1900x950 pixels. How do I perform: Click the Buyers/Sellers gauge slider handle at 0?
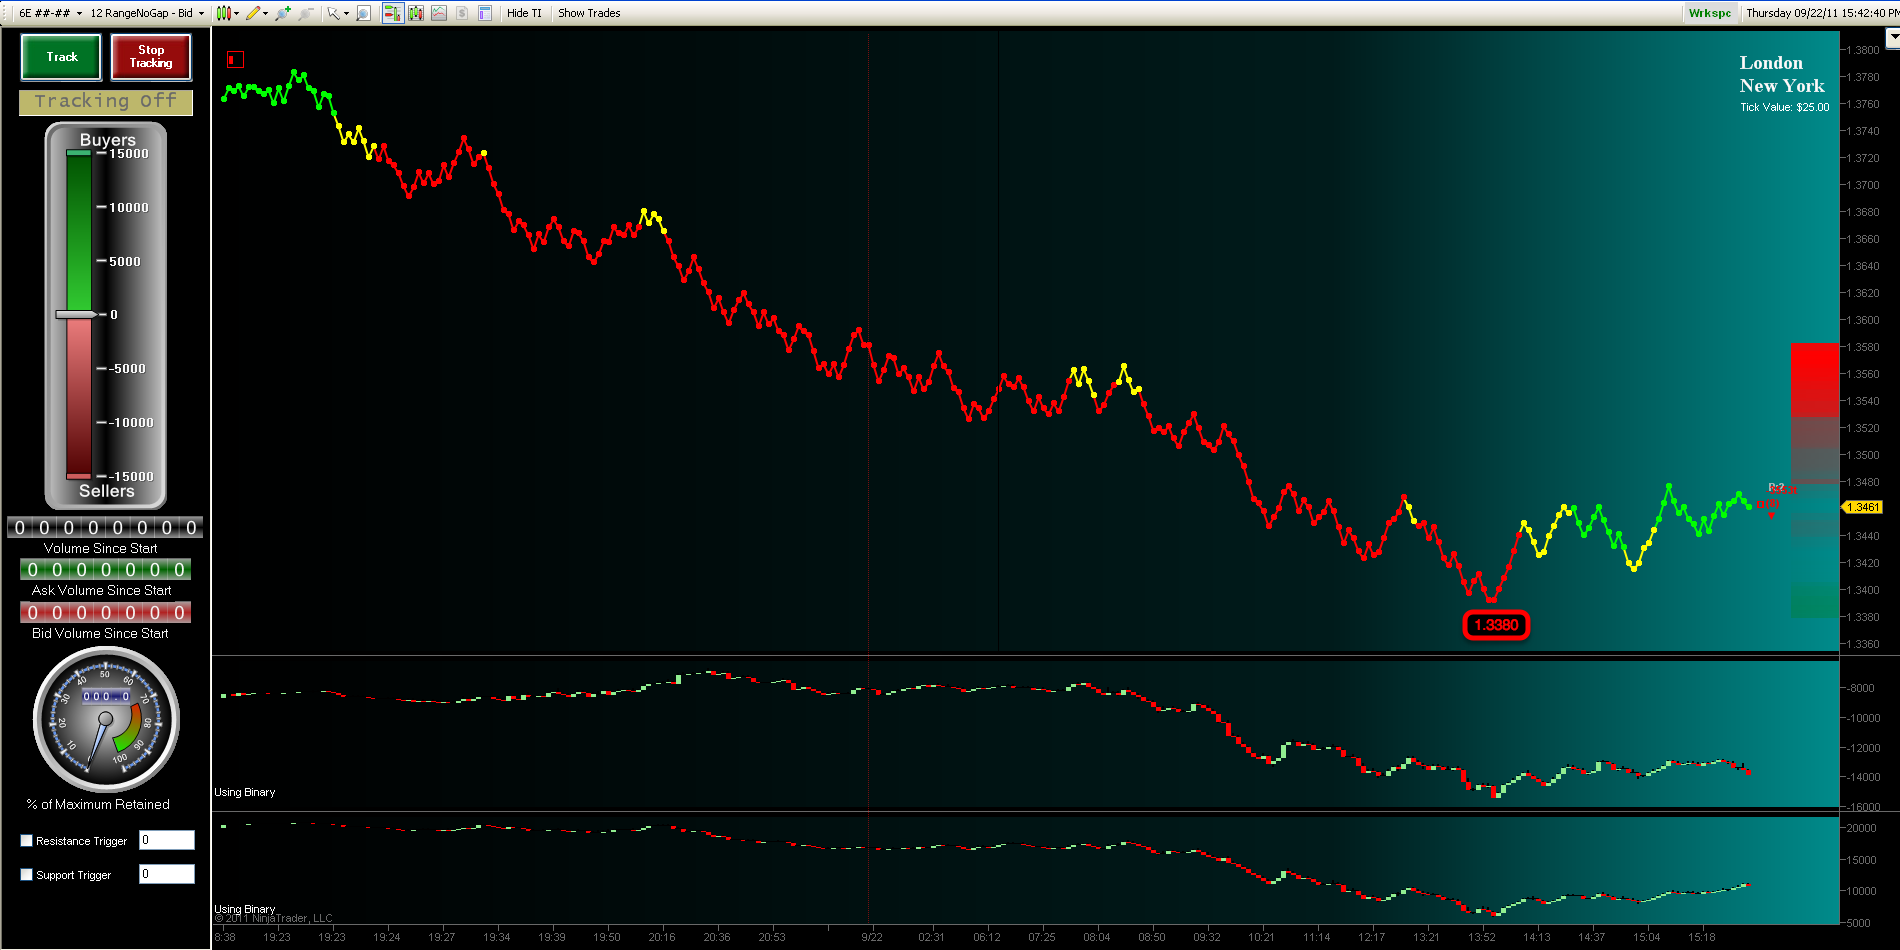point(76,314)
